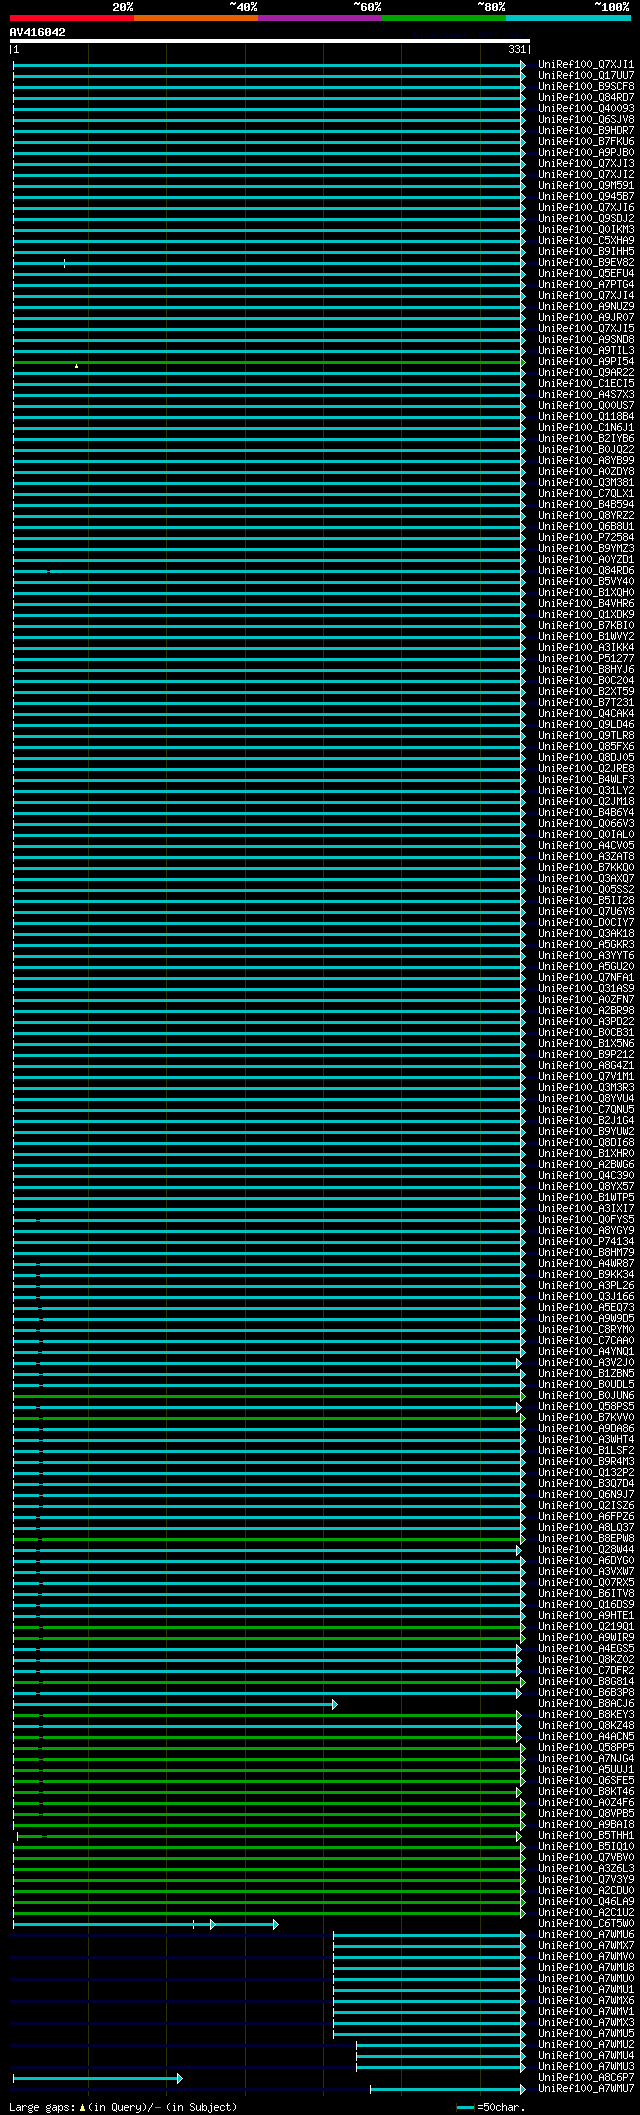Click the purple ~60% identity legend segment
The image size is (640, 2115).
(320, 18)
